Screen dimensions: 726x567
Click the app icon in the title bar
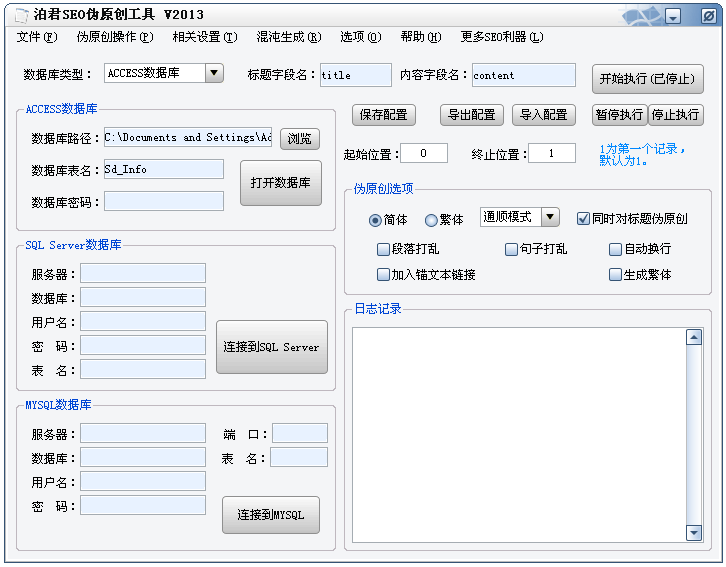coord(19,15)
